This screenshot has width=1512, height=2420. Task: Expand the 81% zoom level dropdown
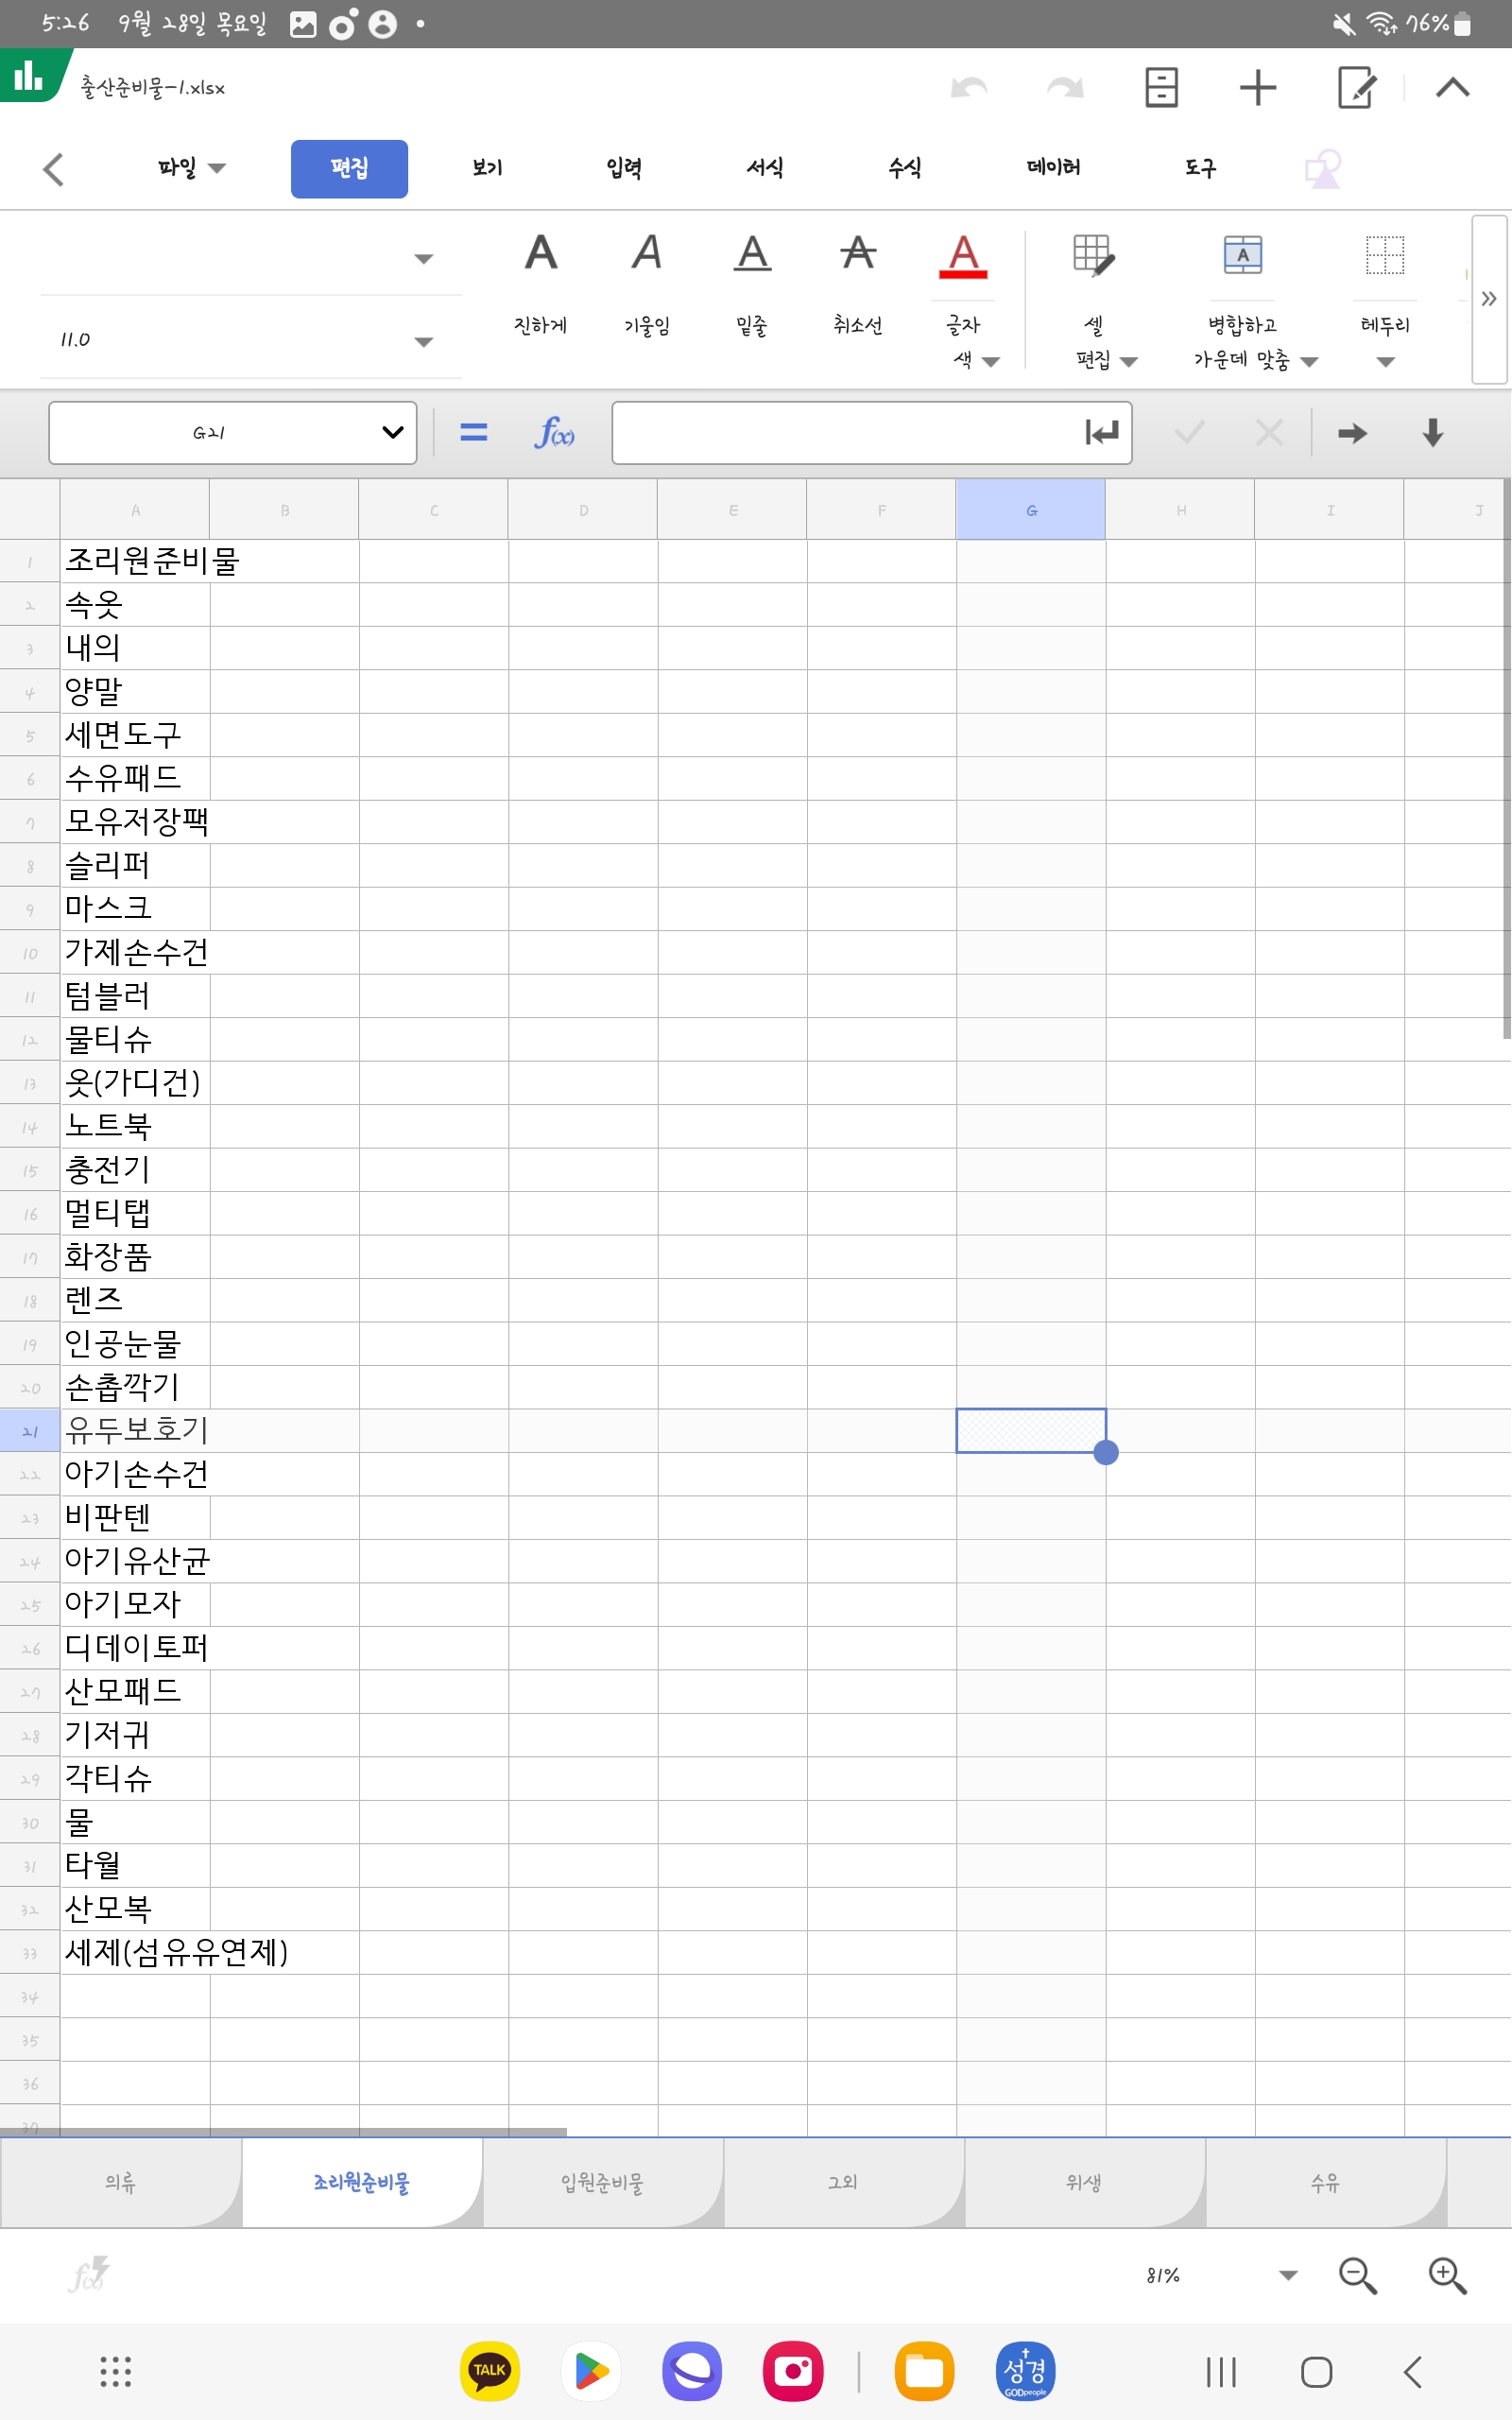(1288, 2275)
